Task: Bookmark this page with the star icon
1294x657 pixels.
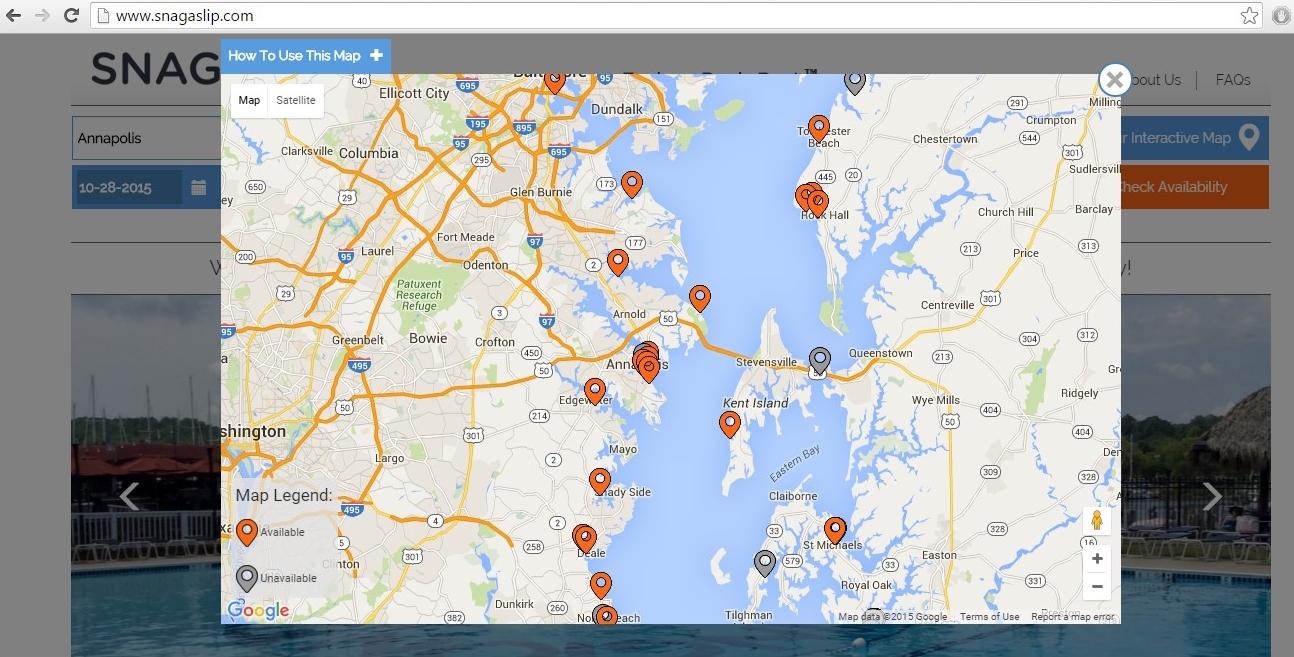Action: pos(1249,16)
